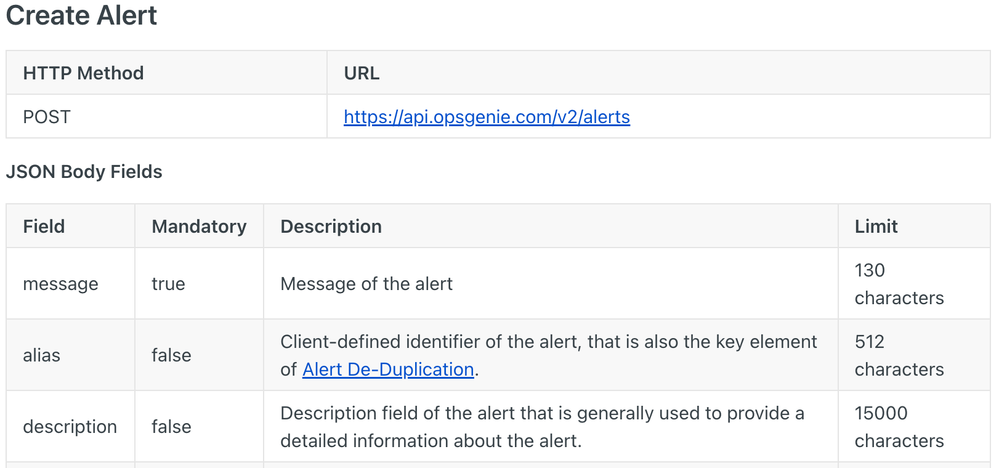999x468 pixels.
Task: Open the Alert De-Duplication link
Action: click(x=388, y=369)
